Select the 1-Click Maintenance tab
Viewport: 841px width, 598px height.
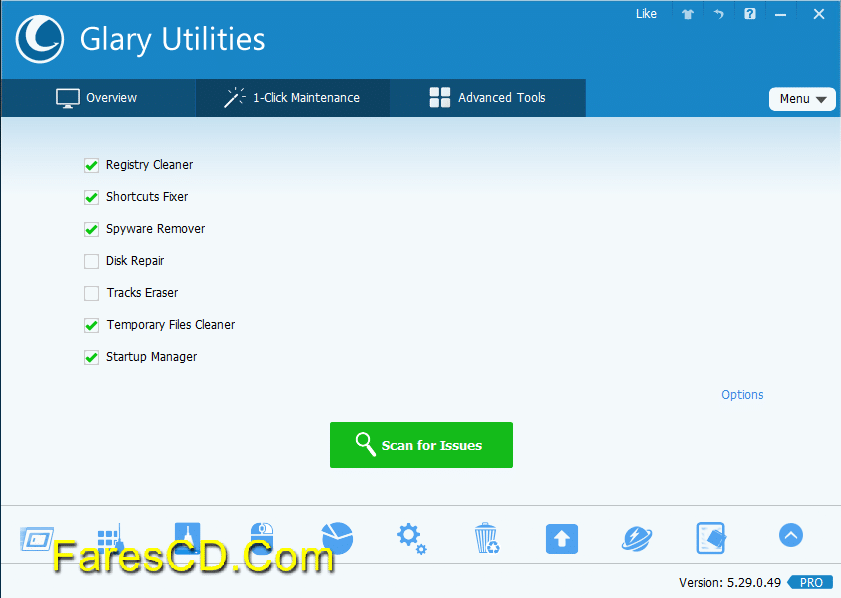(x=293, y=98)
